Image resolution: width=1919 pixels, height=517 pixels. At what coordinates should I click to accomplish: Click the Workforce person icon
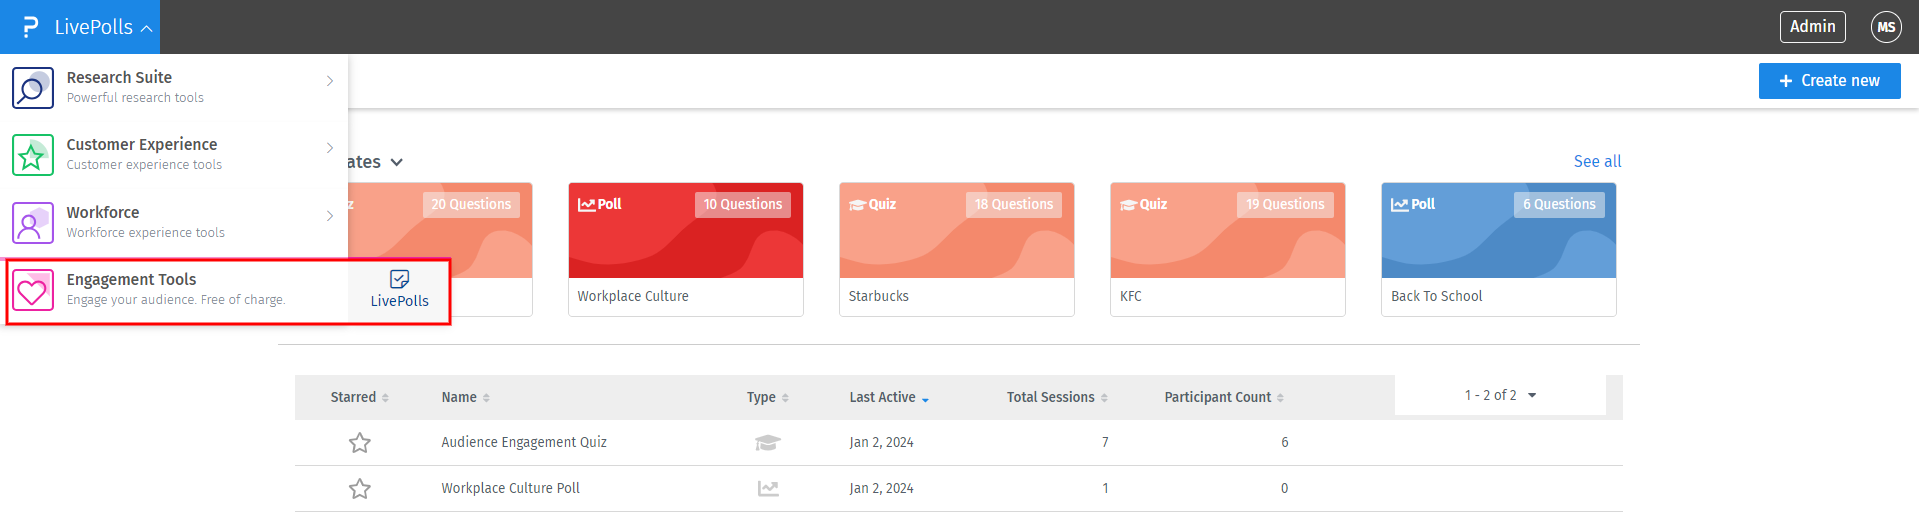click(x=32, y=222)
